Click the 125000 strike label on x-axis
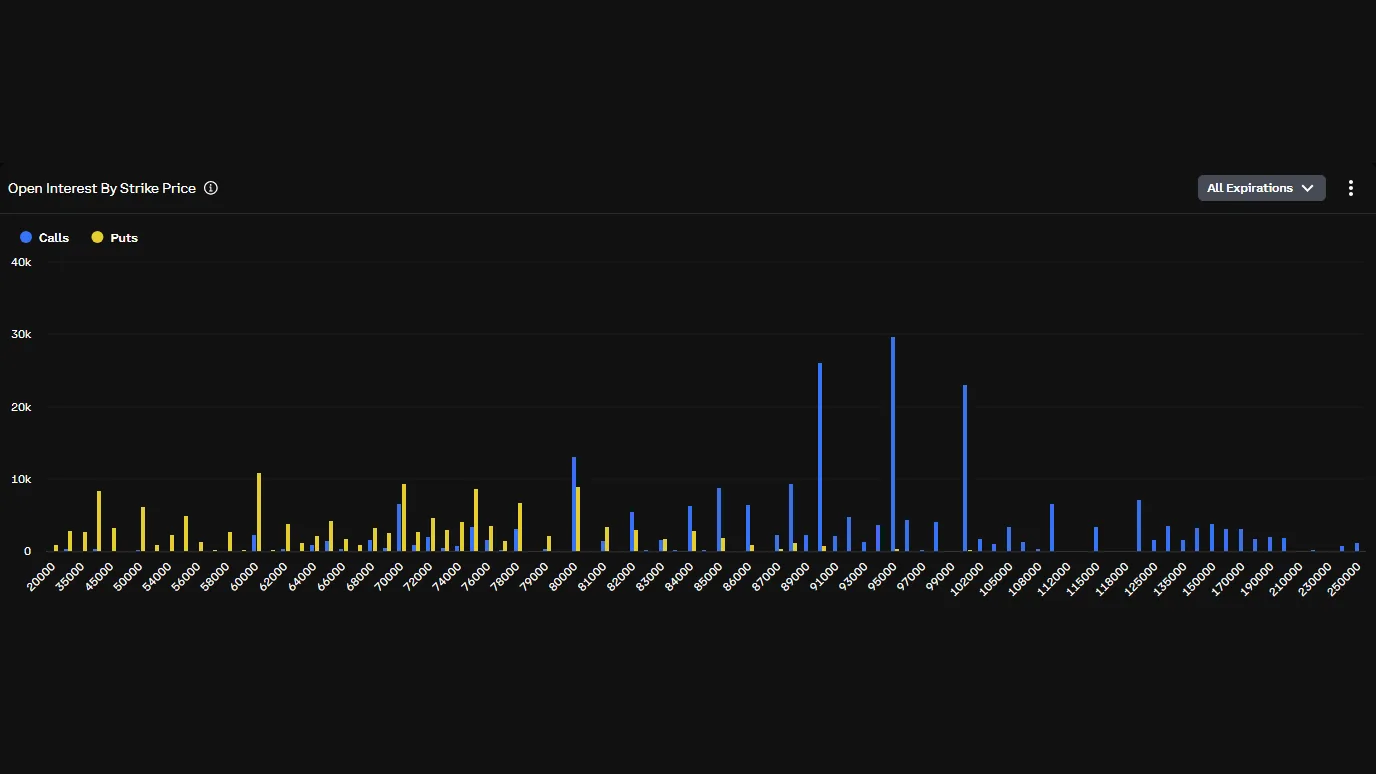Screen dimensions: 1376x774 tap(1140, 578)
